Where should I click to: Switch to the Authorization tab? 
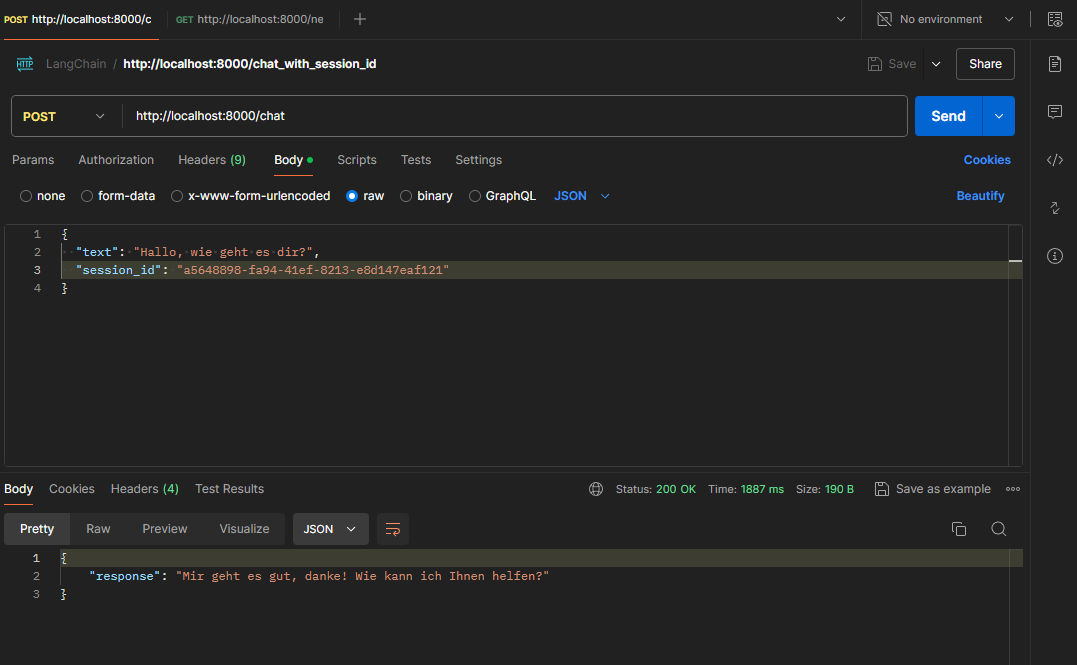[x=116, y=160]
